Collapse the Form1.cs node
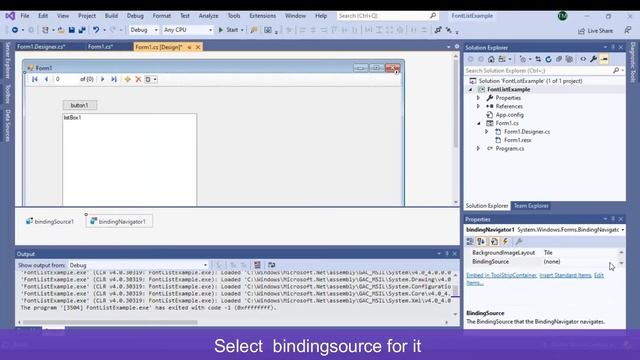This screenshot has width=640, height=360. click(x=479, y=123)
